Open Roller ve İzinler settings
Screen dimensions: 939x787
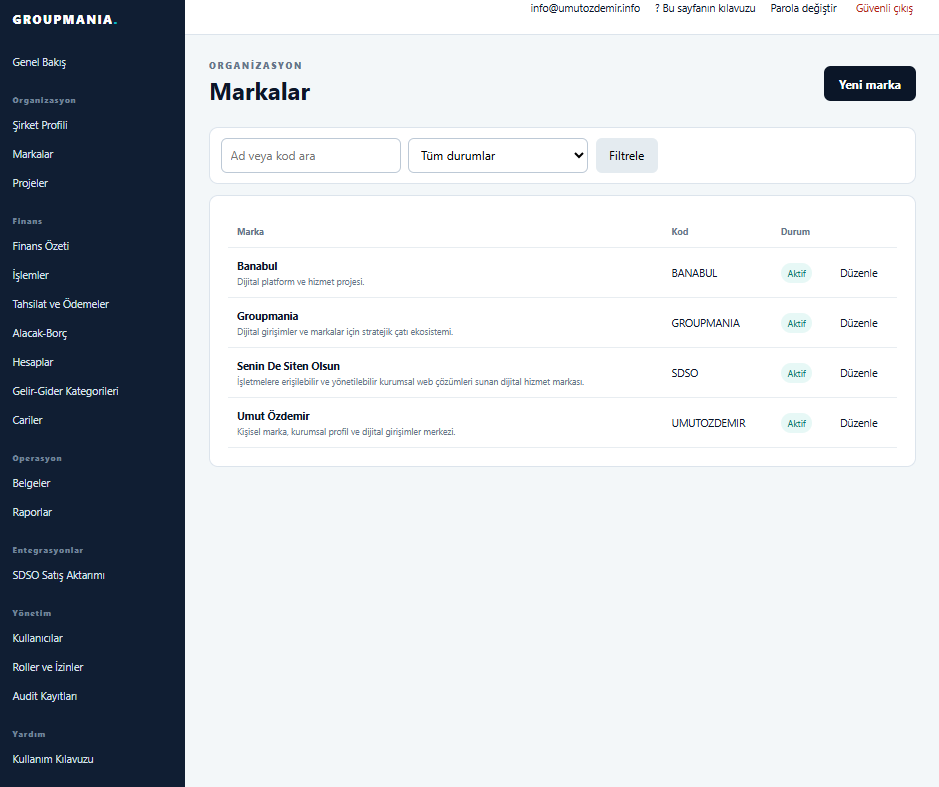pos(48,667)
